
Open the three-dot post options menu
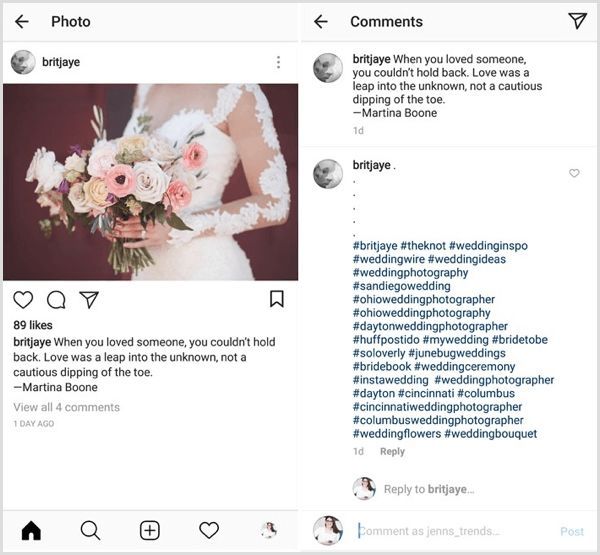click(x=278, y=62)
